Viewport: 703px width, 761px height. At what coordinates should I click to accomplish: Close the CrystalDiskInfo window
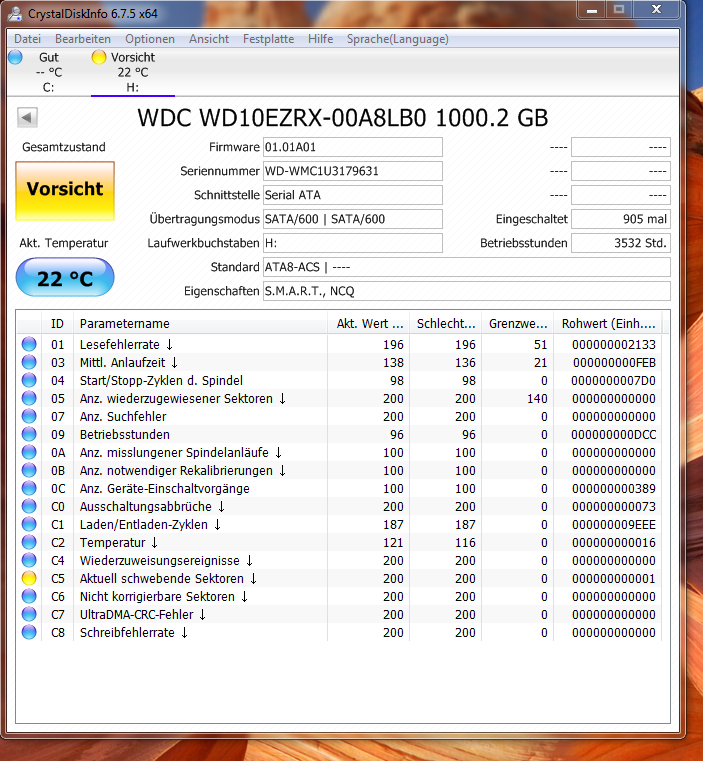[x=656, y=9]
